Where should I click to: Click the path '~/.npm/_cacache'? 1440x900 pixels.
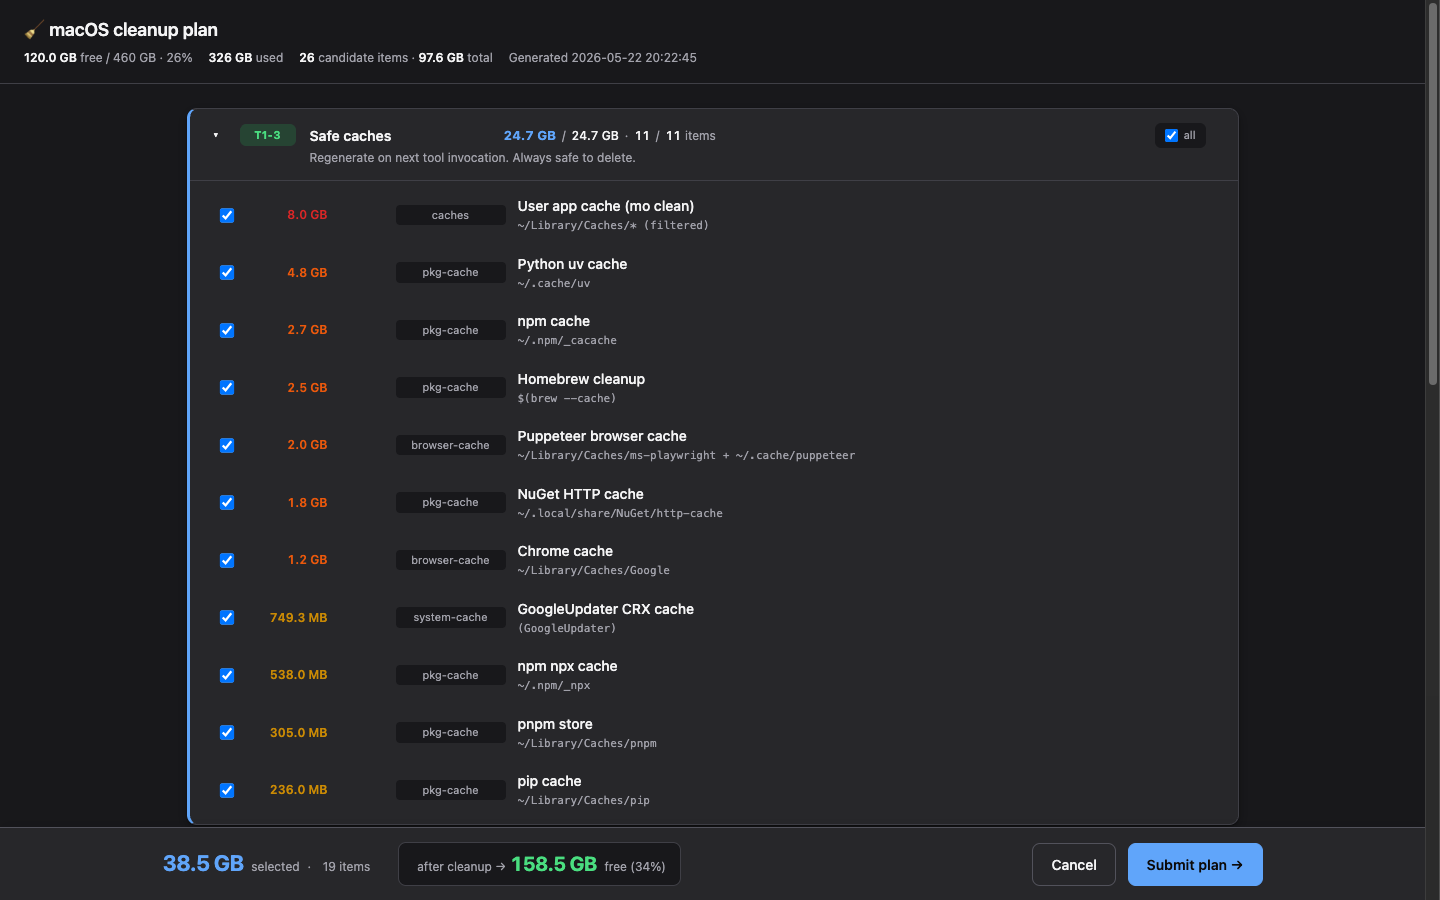tap(567, 341)
